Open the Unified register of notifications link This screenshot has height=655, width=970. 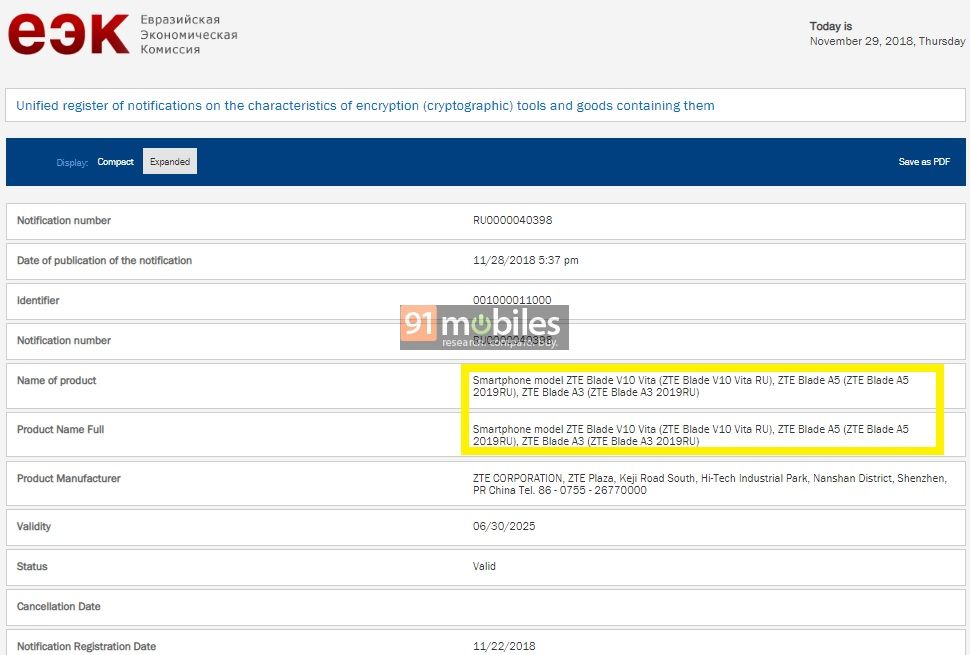coord(365,106)
